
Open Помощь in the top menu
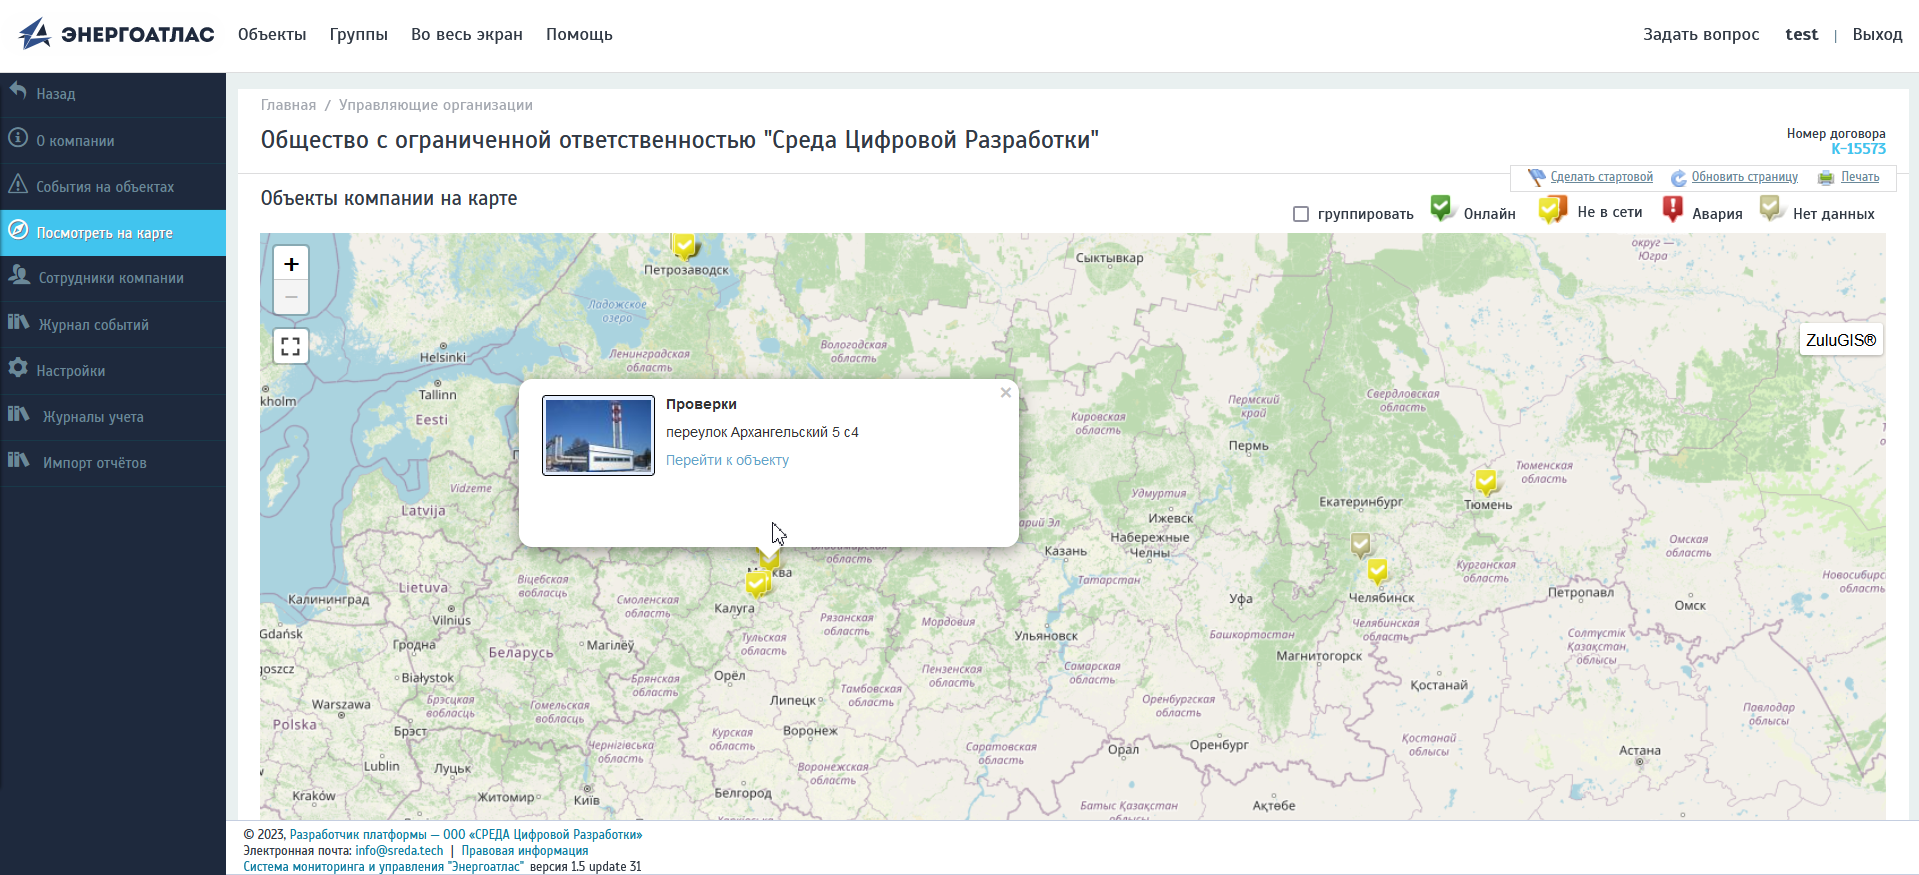point(579,34)
